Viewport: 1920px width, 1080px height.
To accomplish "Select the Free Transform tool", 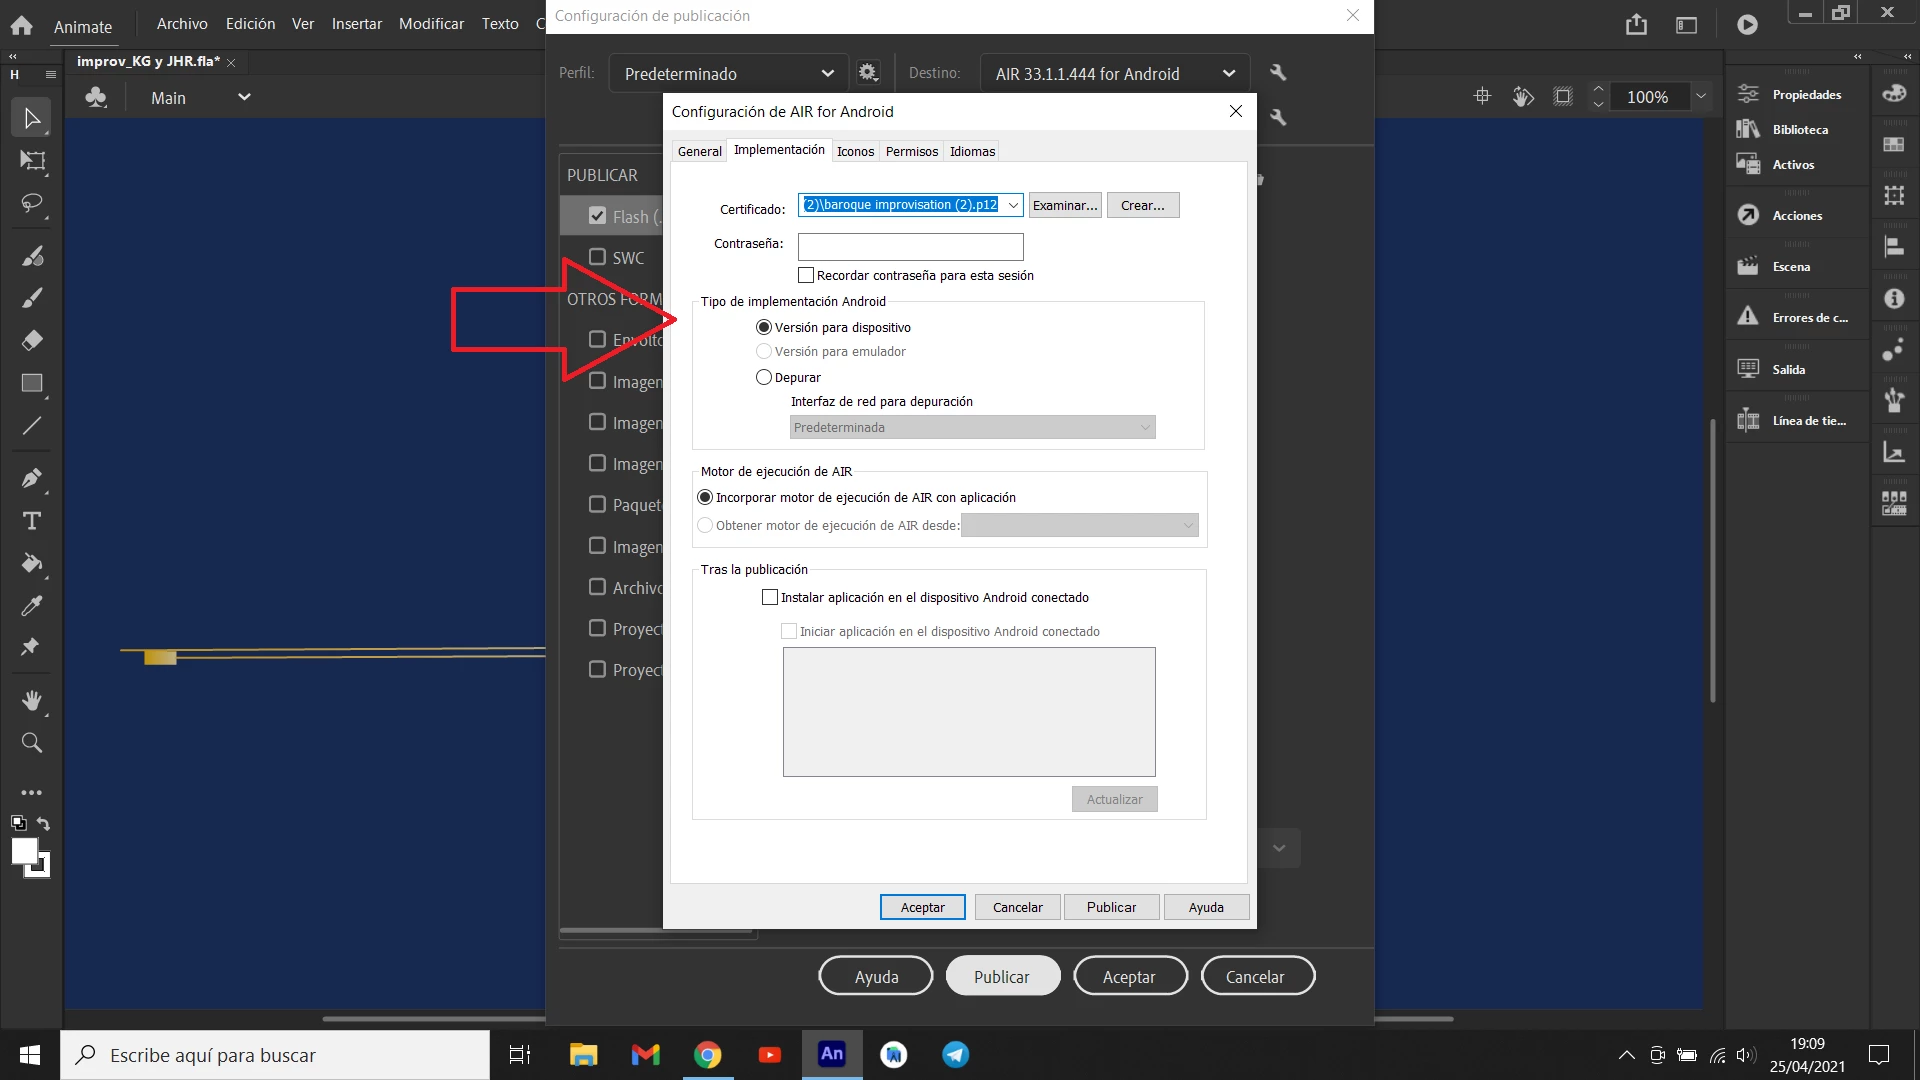I will [31, 161].
